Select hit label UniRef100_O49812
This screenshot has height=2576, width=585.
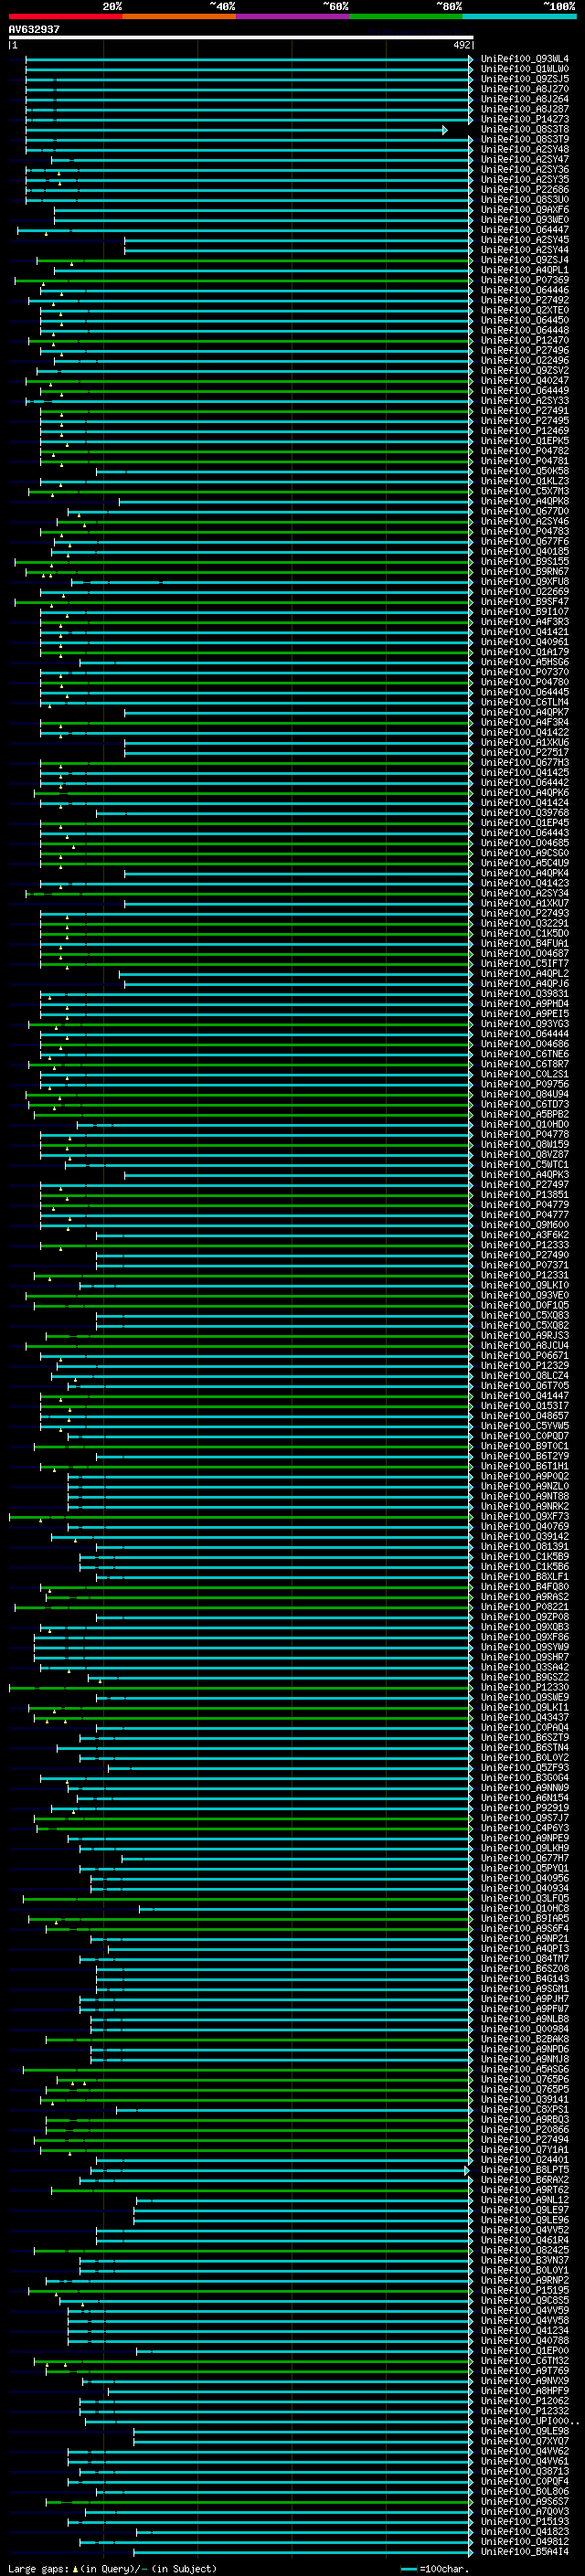coord(525,2541)
